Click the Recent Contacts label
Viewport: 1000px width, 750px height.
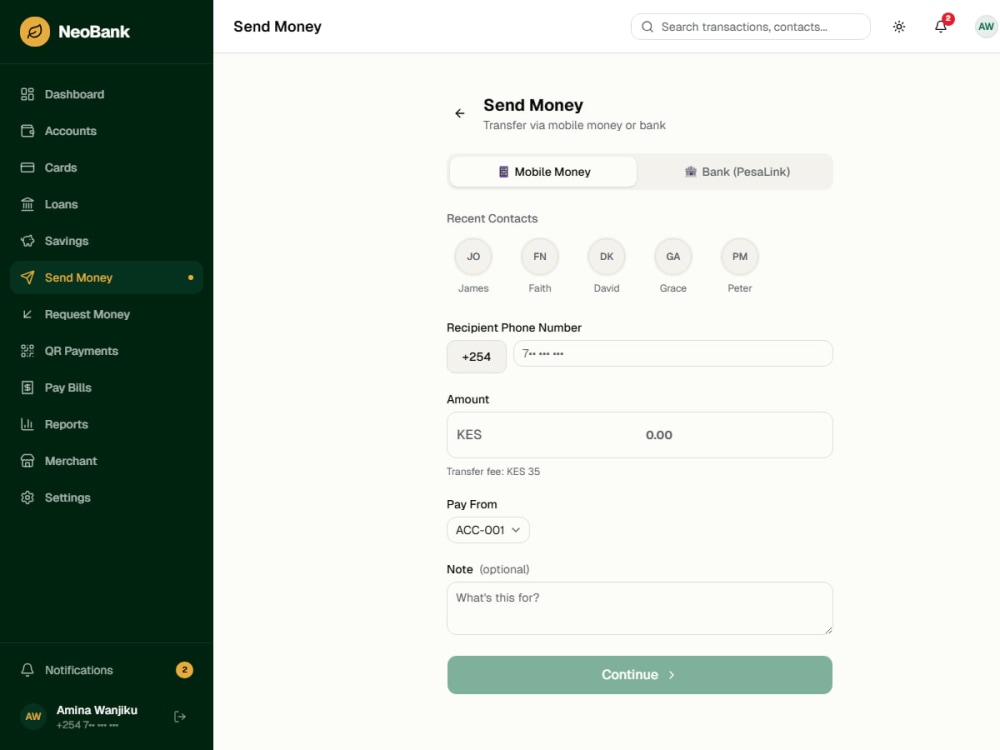pyautogui.click(x=492, y=218)
